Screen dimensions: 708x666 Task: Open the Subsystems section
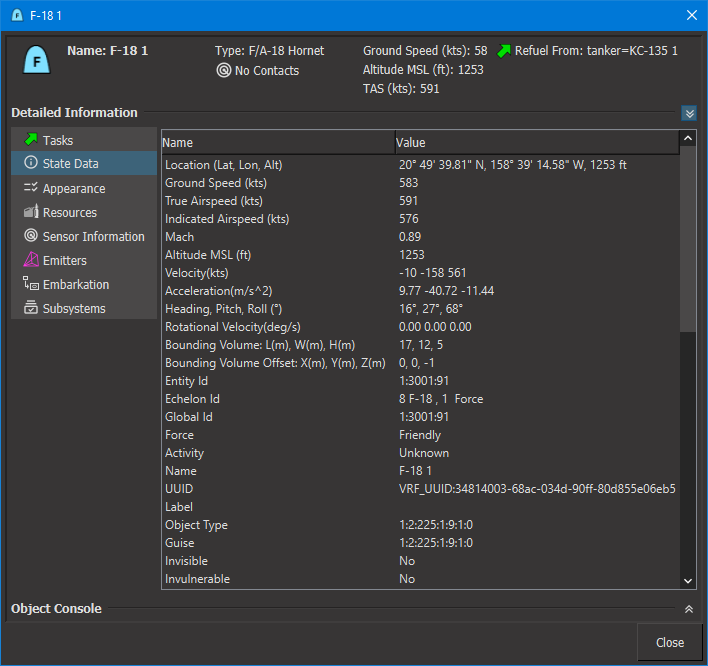point(84,307)
